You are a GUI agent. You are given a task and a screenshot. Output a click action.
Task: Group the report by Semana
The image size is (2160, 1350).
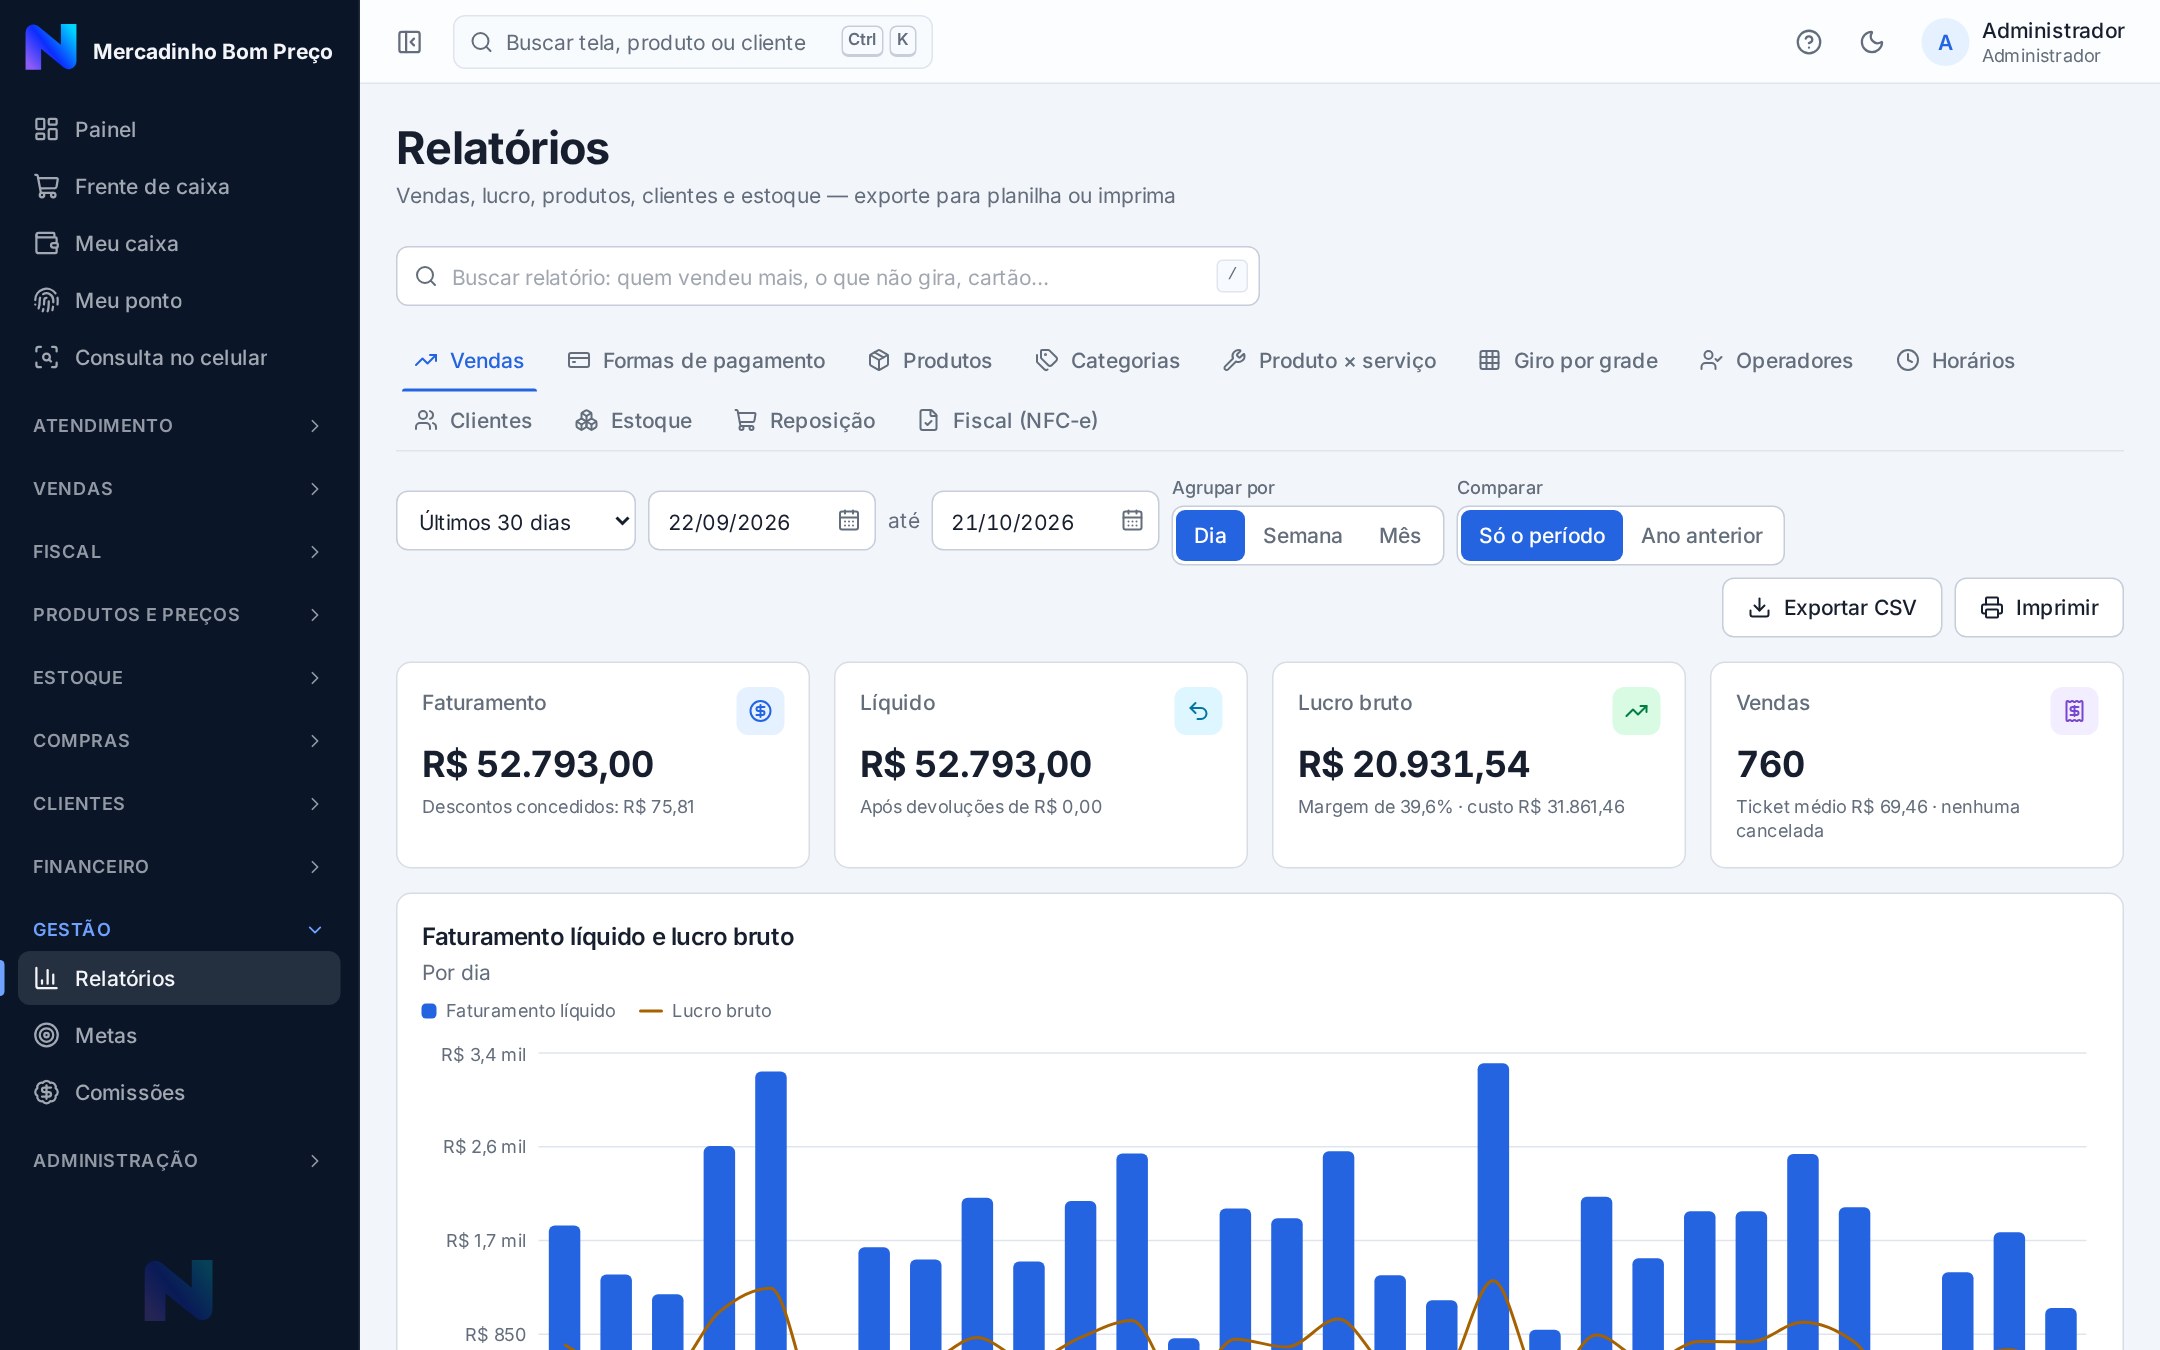coord(1302,536)
